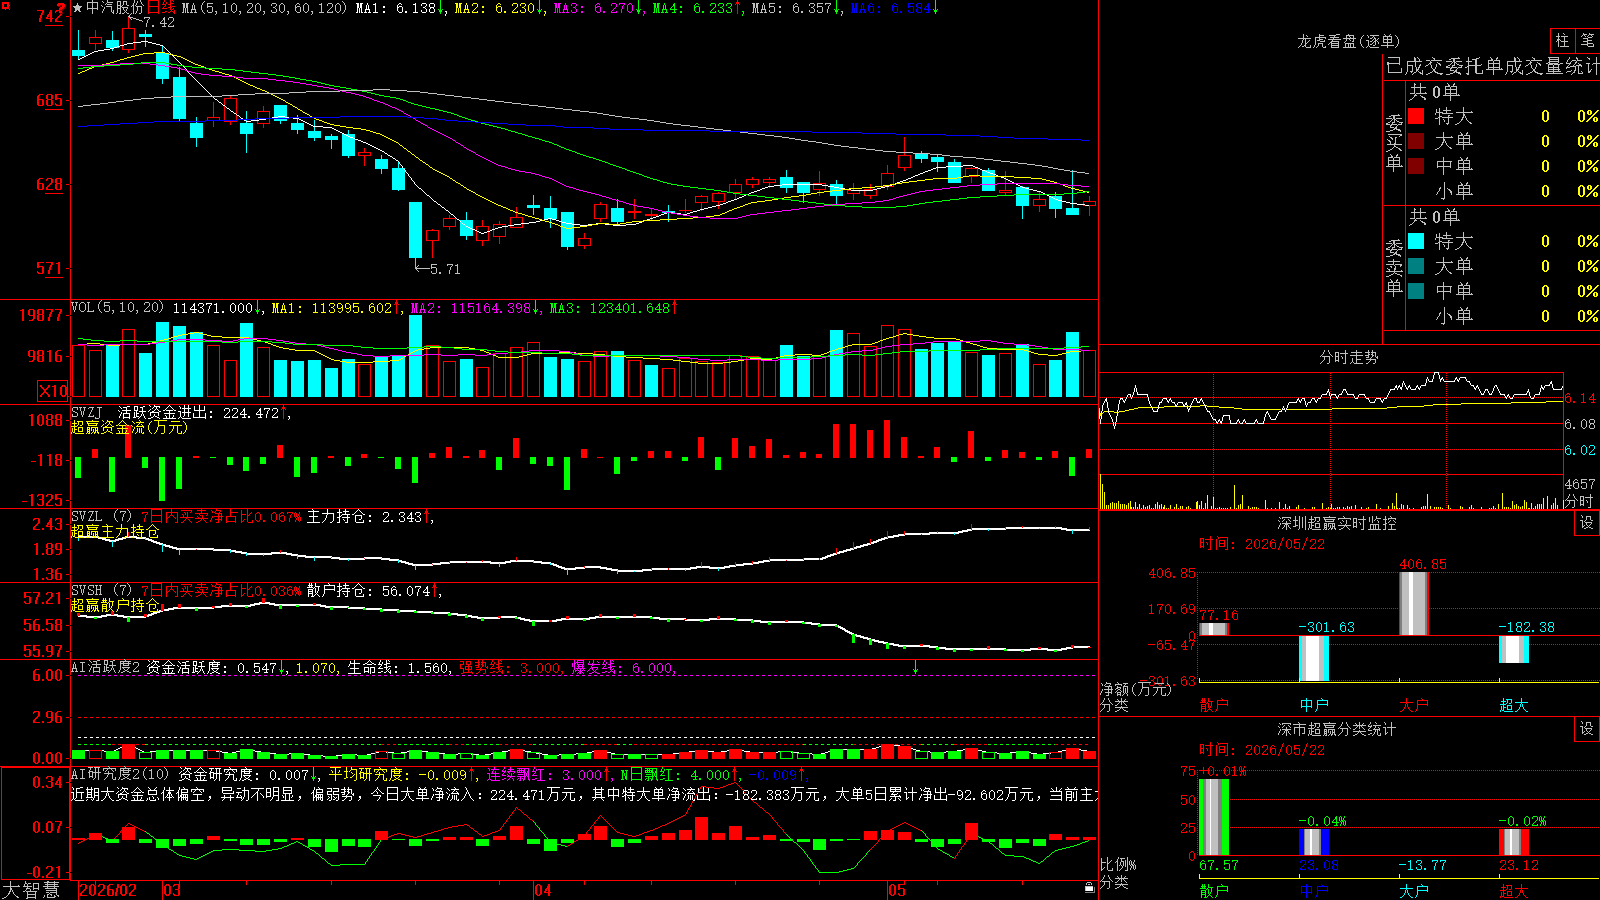Click the 笔 (tick view) button

click(1587, 40)
